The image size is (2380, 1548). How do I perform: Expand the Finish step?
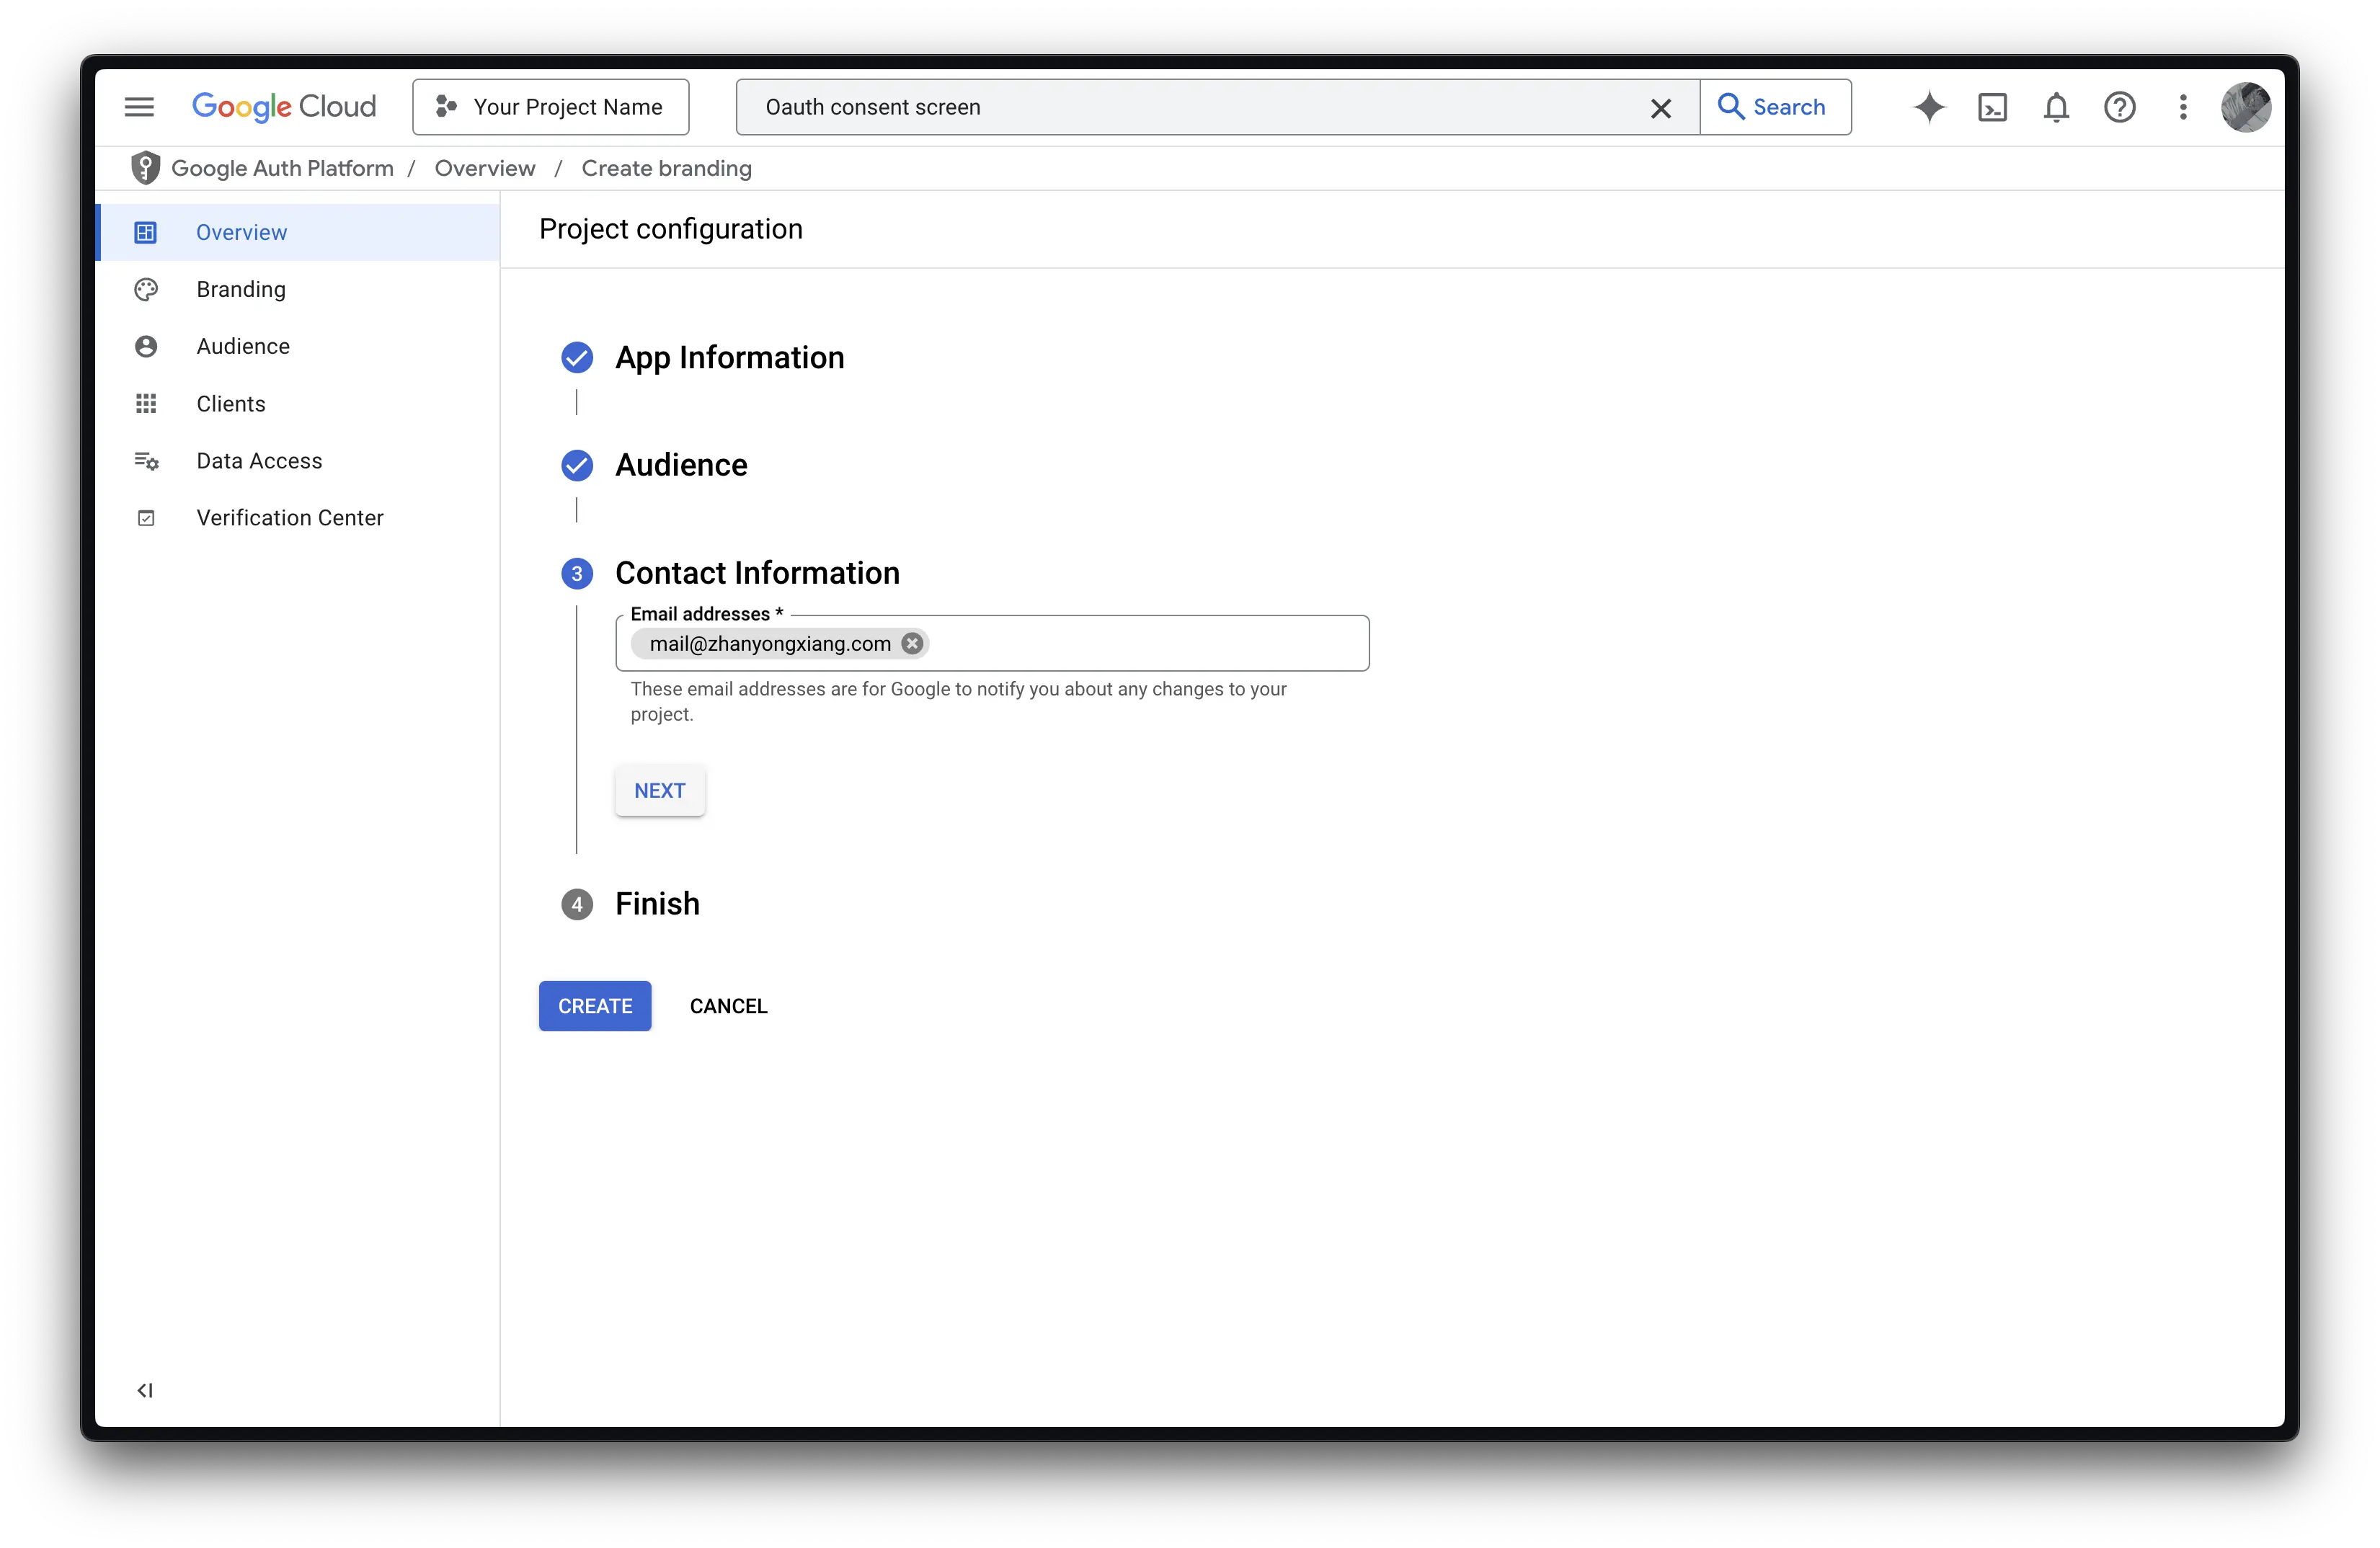[x=657, y=903]
